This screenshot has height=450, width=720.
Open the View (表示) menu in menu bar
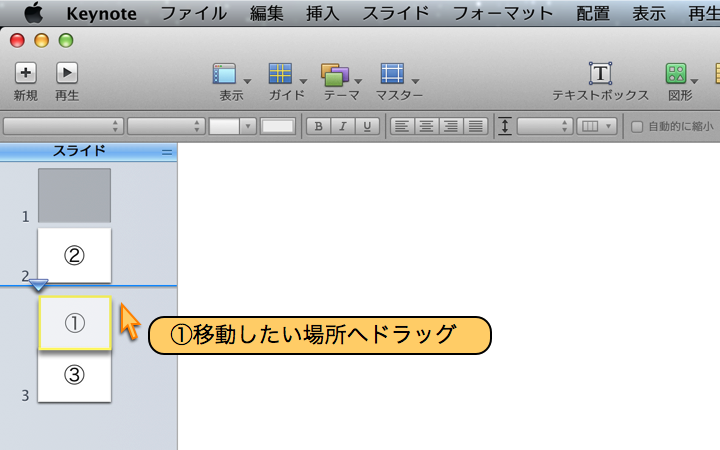pyautogui.click(x=649, y=14)
